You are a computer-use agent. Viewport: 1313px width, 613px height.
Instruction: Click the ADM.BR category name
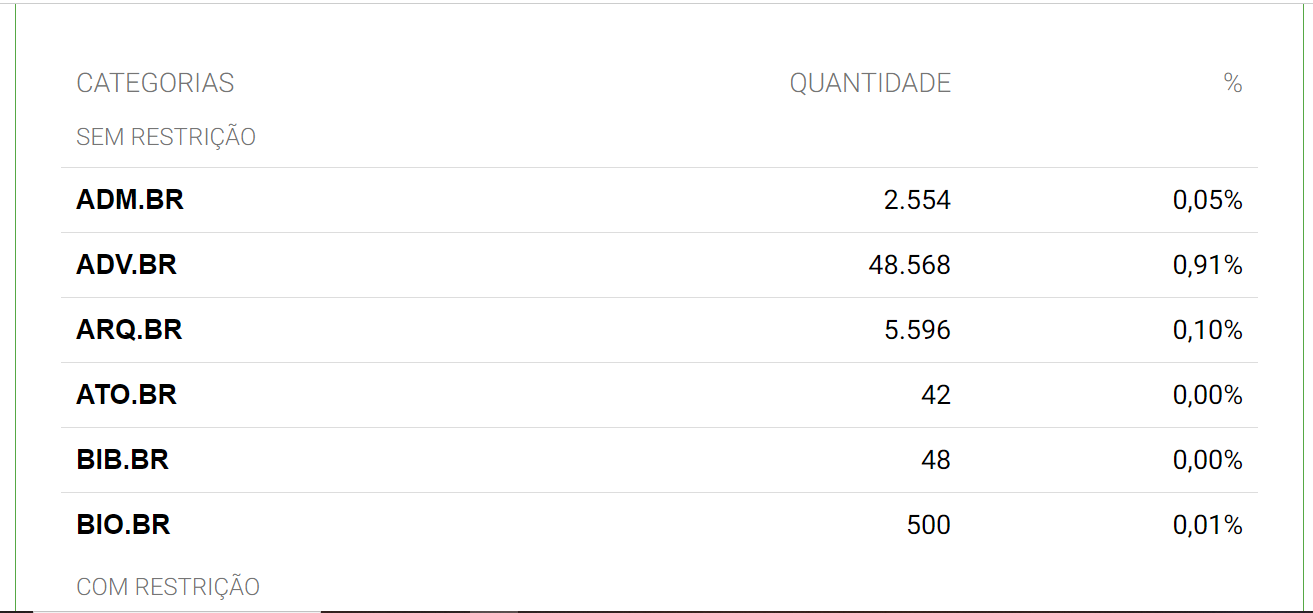click(x=130, y=200)
